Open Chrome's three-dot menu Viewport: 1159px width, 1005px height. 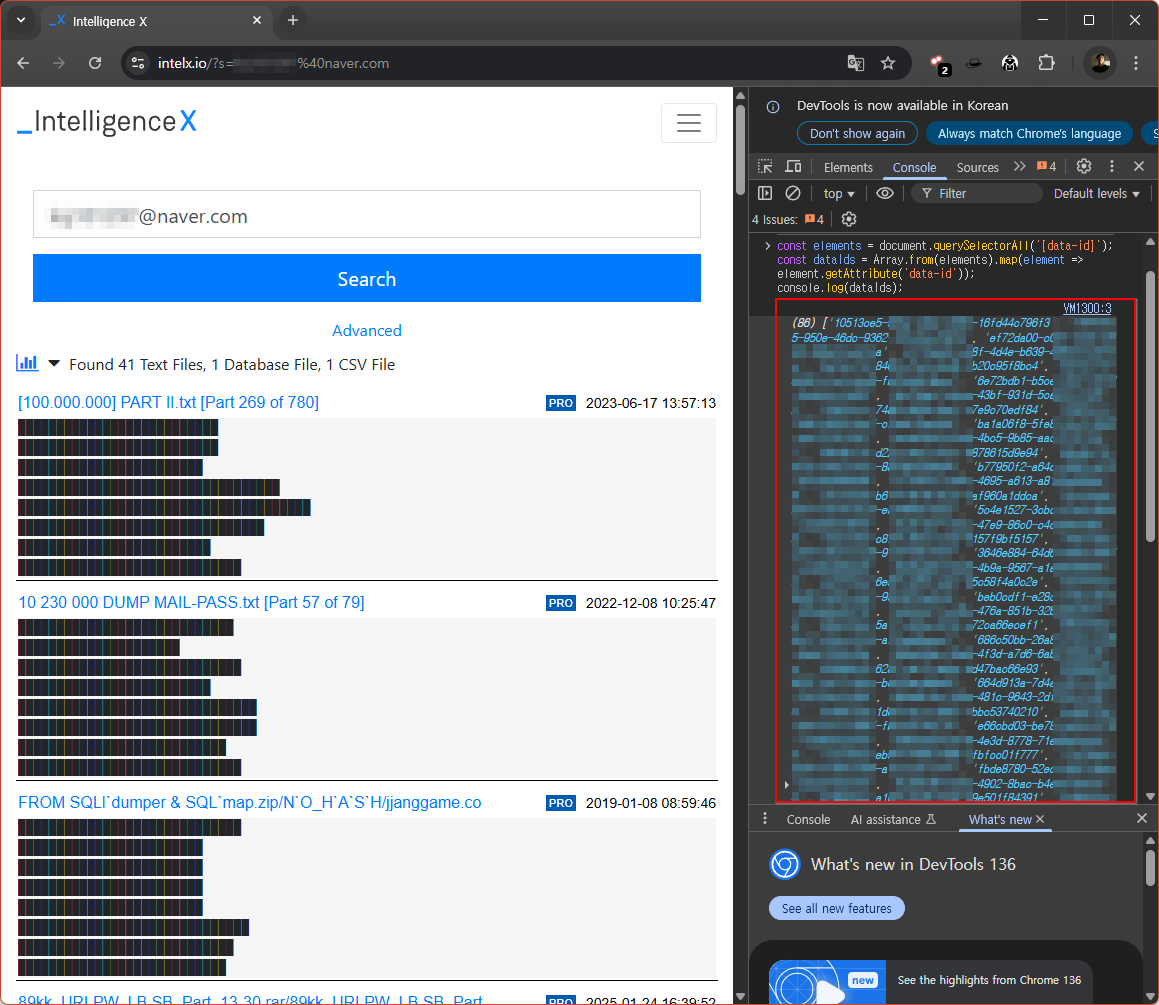click(1136, 64)
